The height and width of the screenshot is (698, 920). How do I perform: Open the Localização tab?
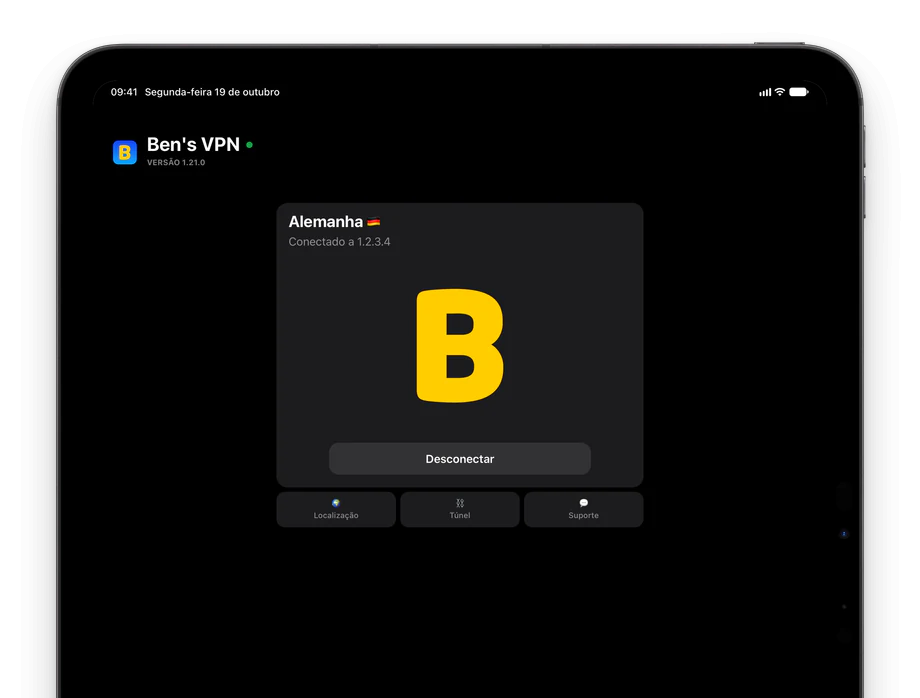click(x=336, y=509)
